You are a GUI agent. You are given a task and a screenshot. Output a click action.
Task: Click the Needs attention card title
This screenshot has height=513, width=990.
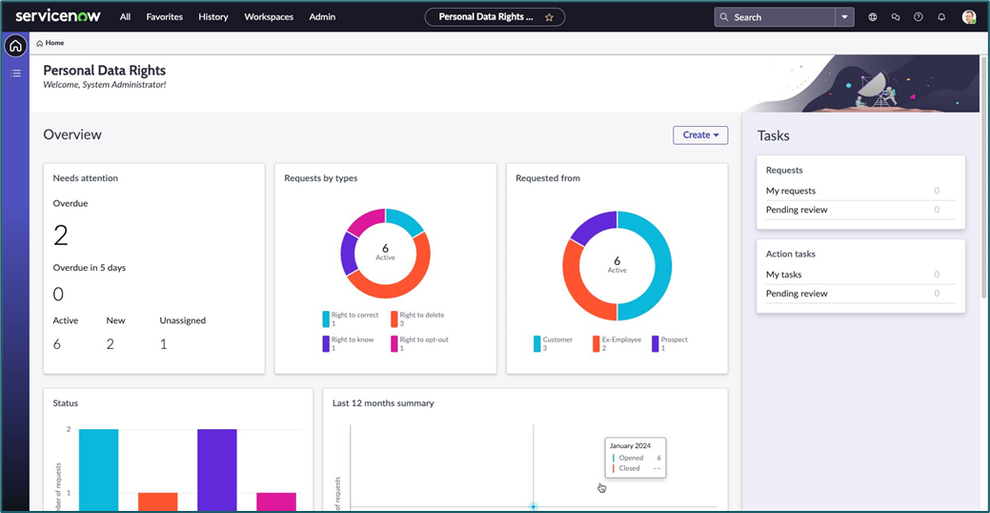click(85, 178)
